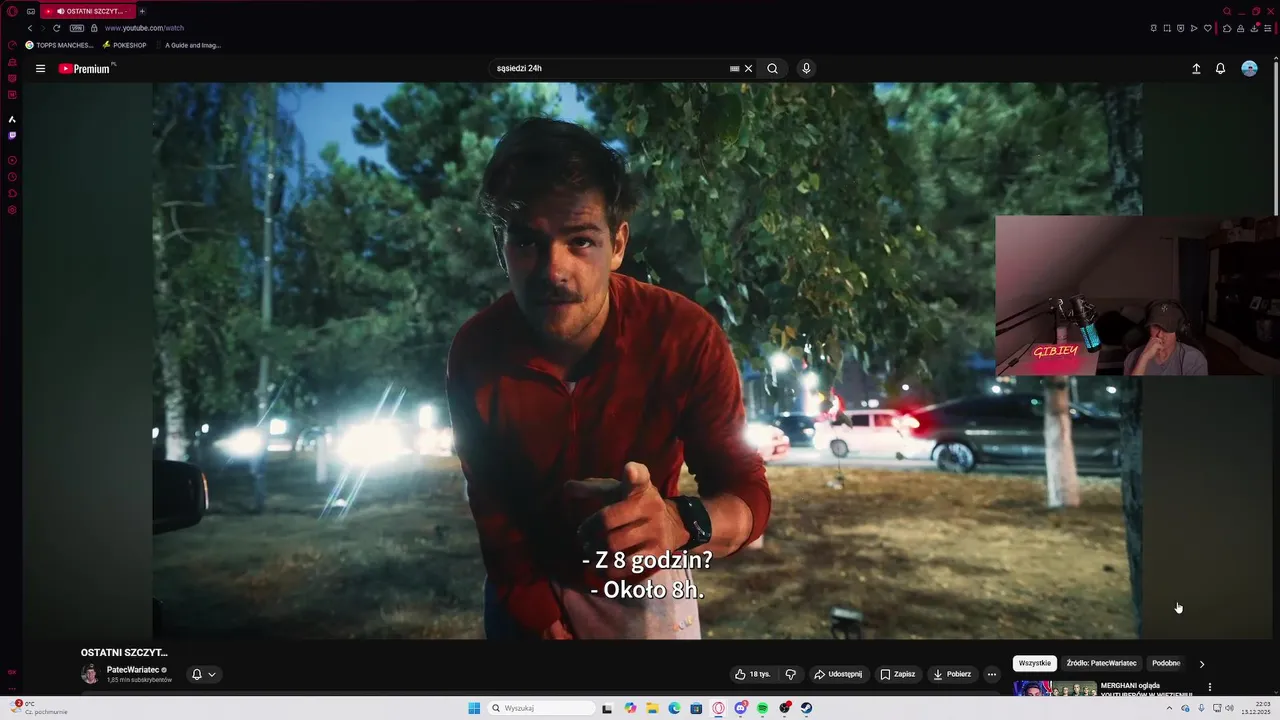Open the three-dot more actions menu

coord(991,674)
